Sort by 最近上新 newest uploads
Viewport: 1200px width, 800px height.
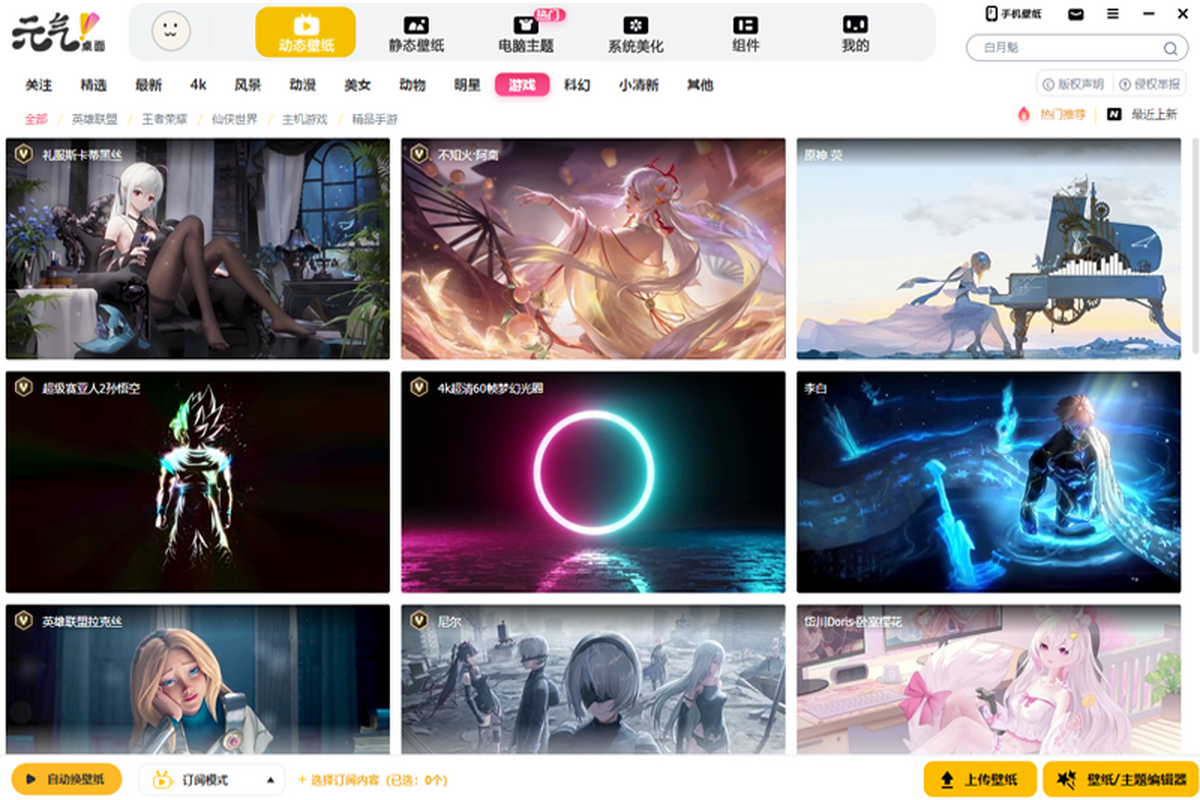pos(1143,114)
